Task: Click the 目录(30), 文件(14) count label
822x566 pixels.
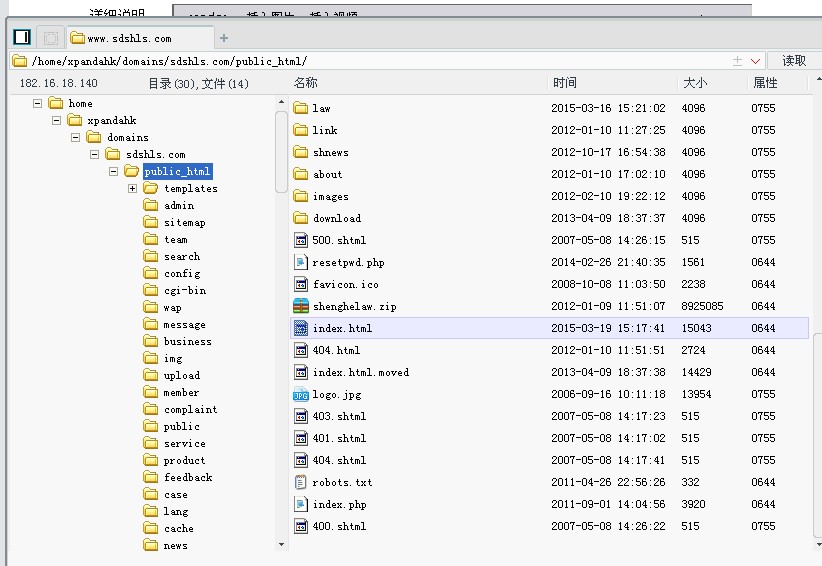Action: [x=198, y=83]
